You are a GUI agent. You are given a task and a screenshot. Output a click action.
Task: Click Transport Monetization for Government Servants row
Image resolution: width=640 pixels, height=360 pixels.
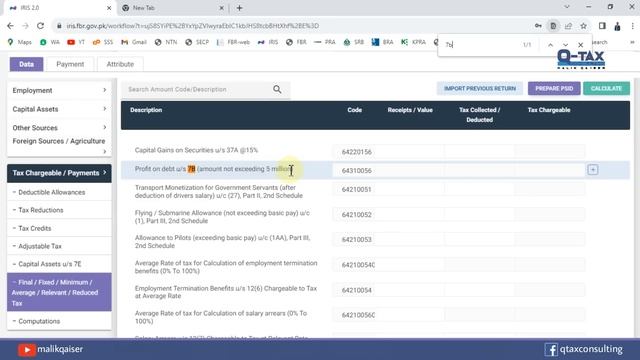pos(375,191)
